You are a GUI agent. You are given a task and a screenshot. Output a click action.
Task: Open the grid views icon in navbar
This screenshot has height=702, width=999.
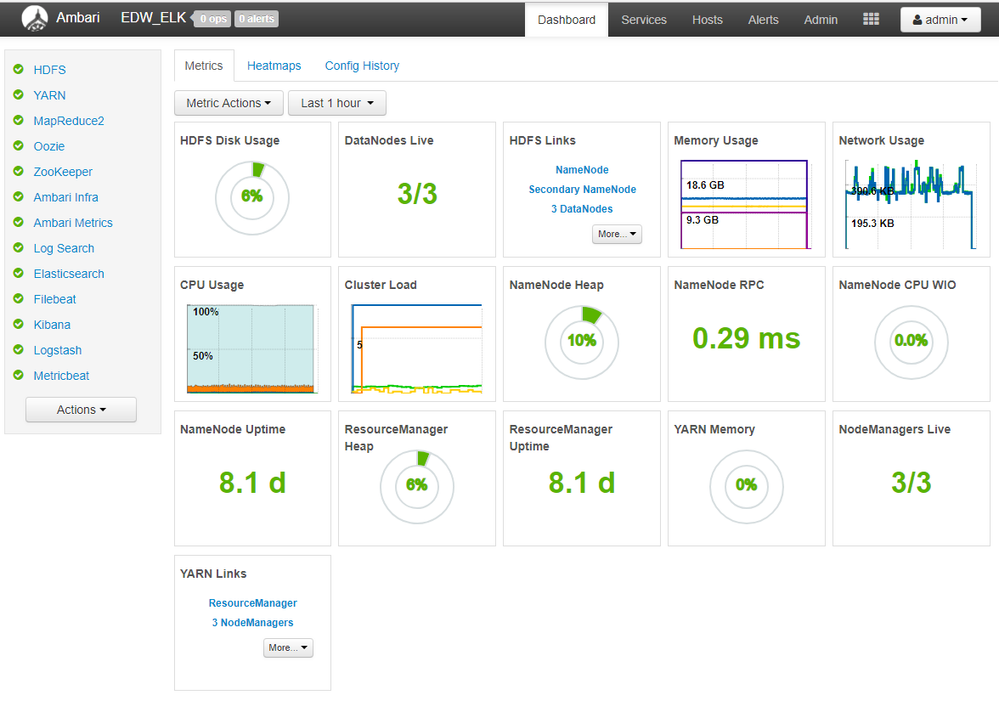click(x=871, y=20)
